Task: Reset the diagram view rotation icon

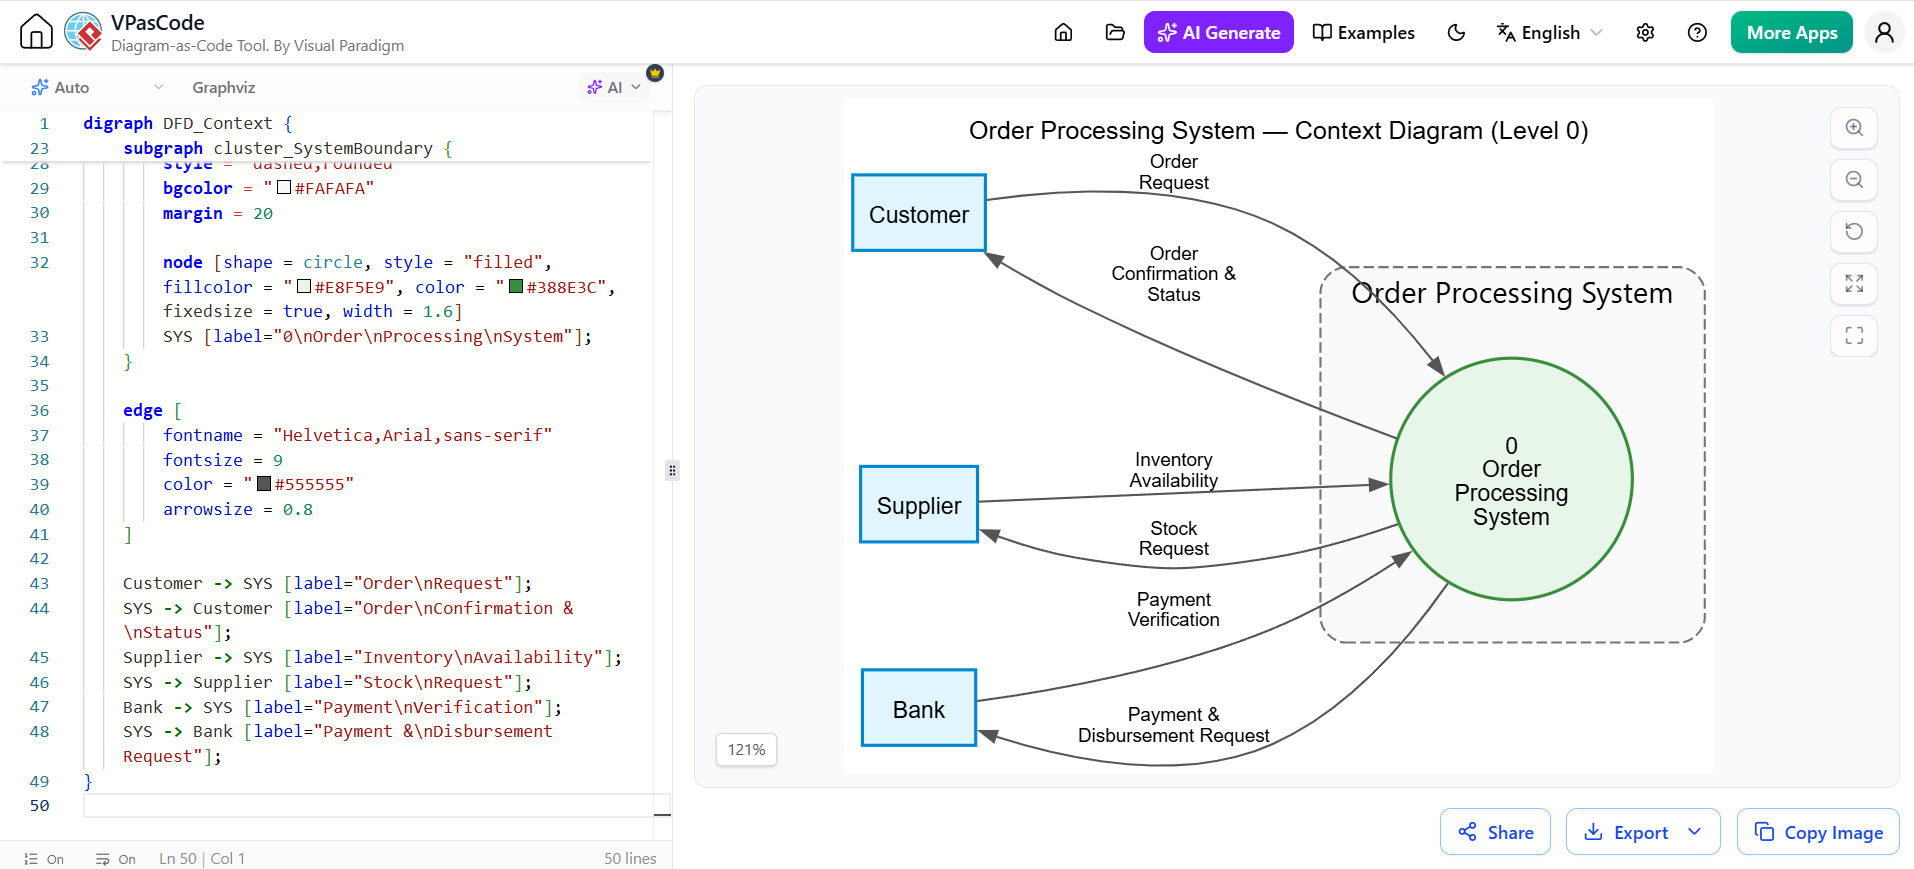Action: (x=1854, y=232)
